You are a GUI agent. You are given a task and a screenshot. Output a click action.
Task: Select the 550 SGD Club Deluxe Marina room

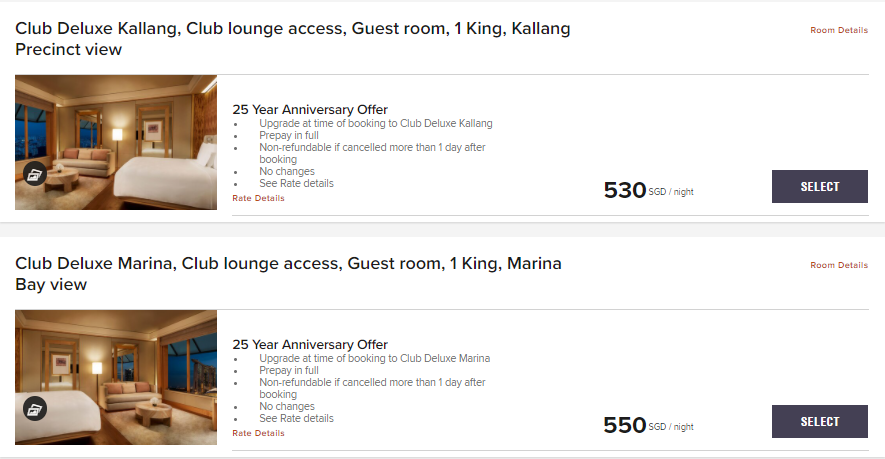click(x=820, y=421)
